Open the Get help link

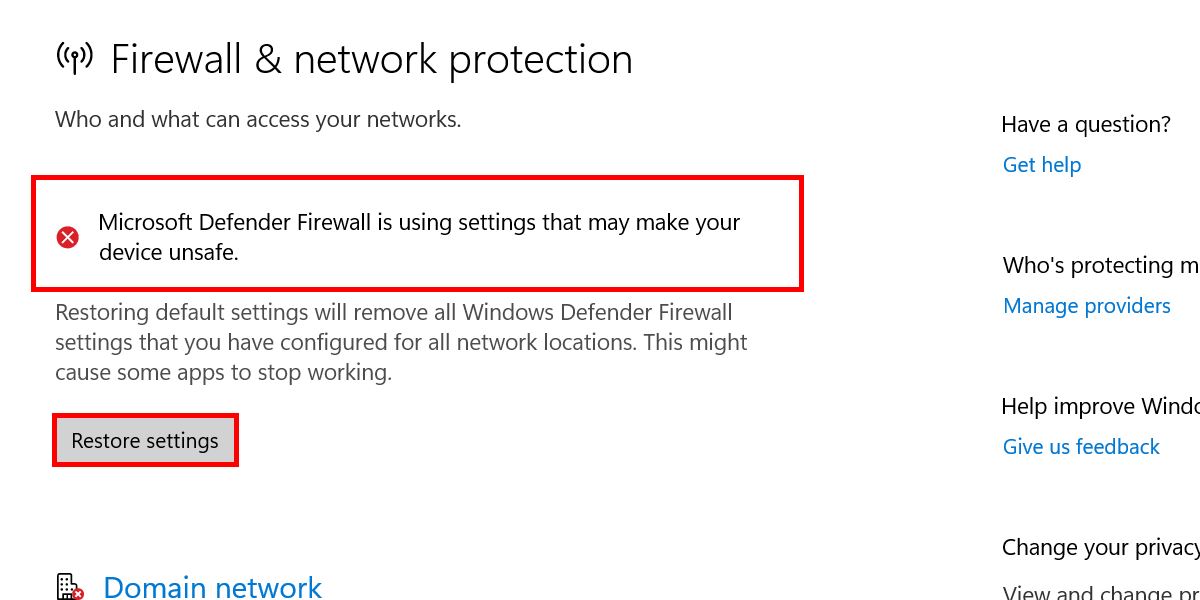pyautogui.click(x=1041, y=164)
